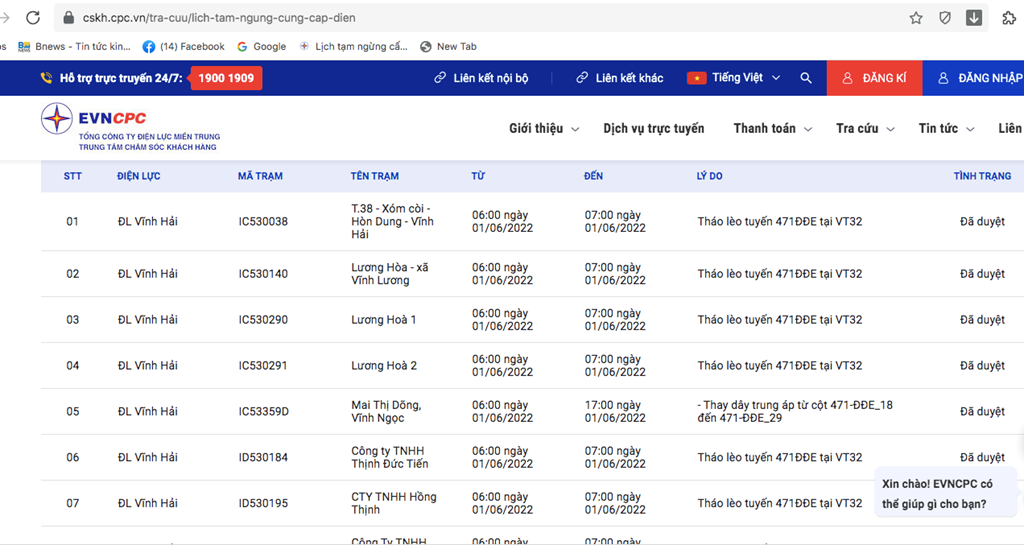Click the download extension icon
The height and width of the screenshot is (545, 1024).
pos(973,18)
